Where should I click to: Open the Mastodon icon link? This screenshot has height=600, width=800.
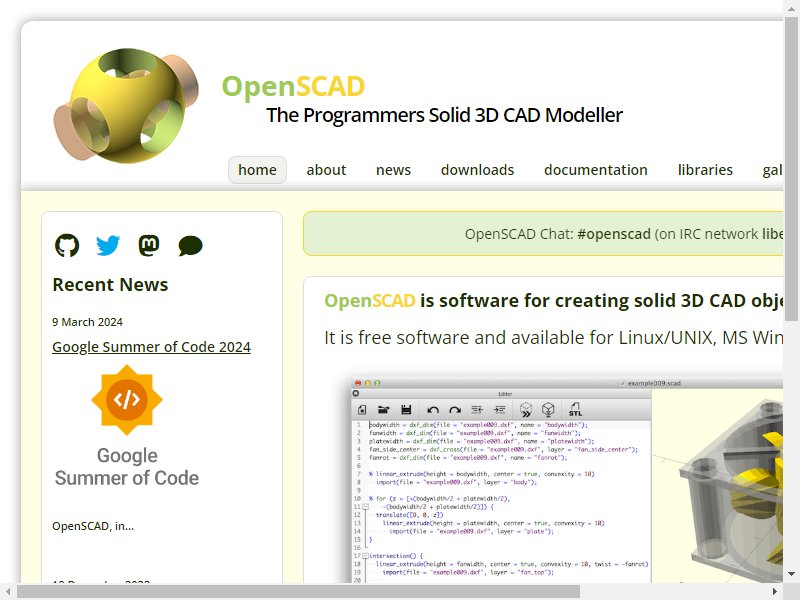coord(149,245)
